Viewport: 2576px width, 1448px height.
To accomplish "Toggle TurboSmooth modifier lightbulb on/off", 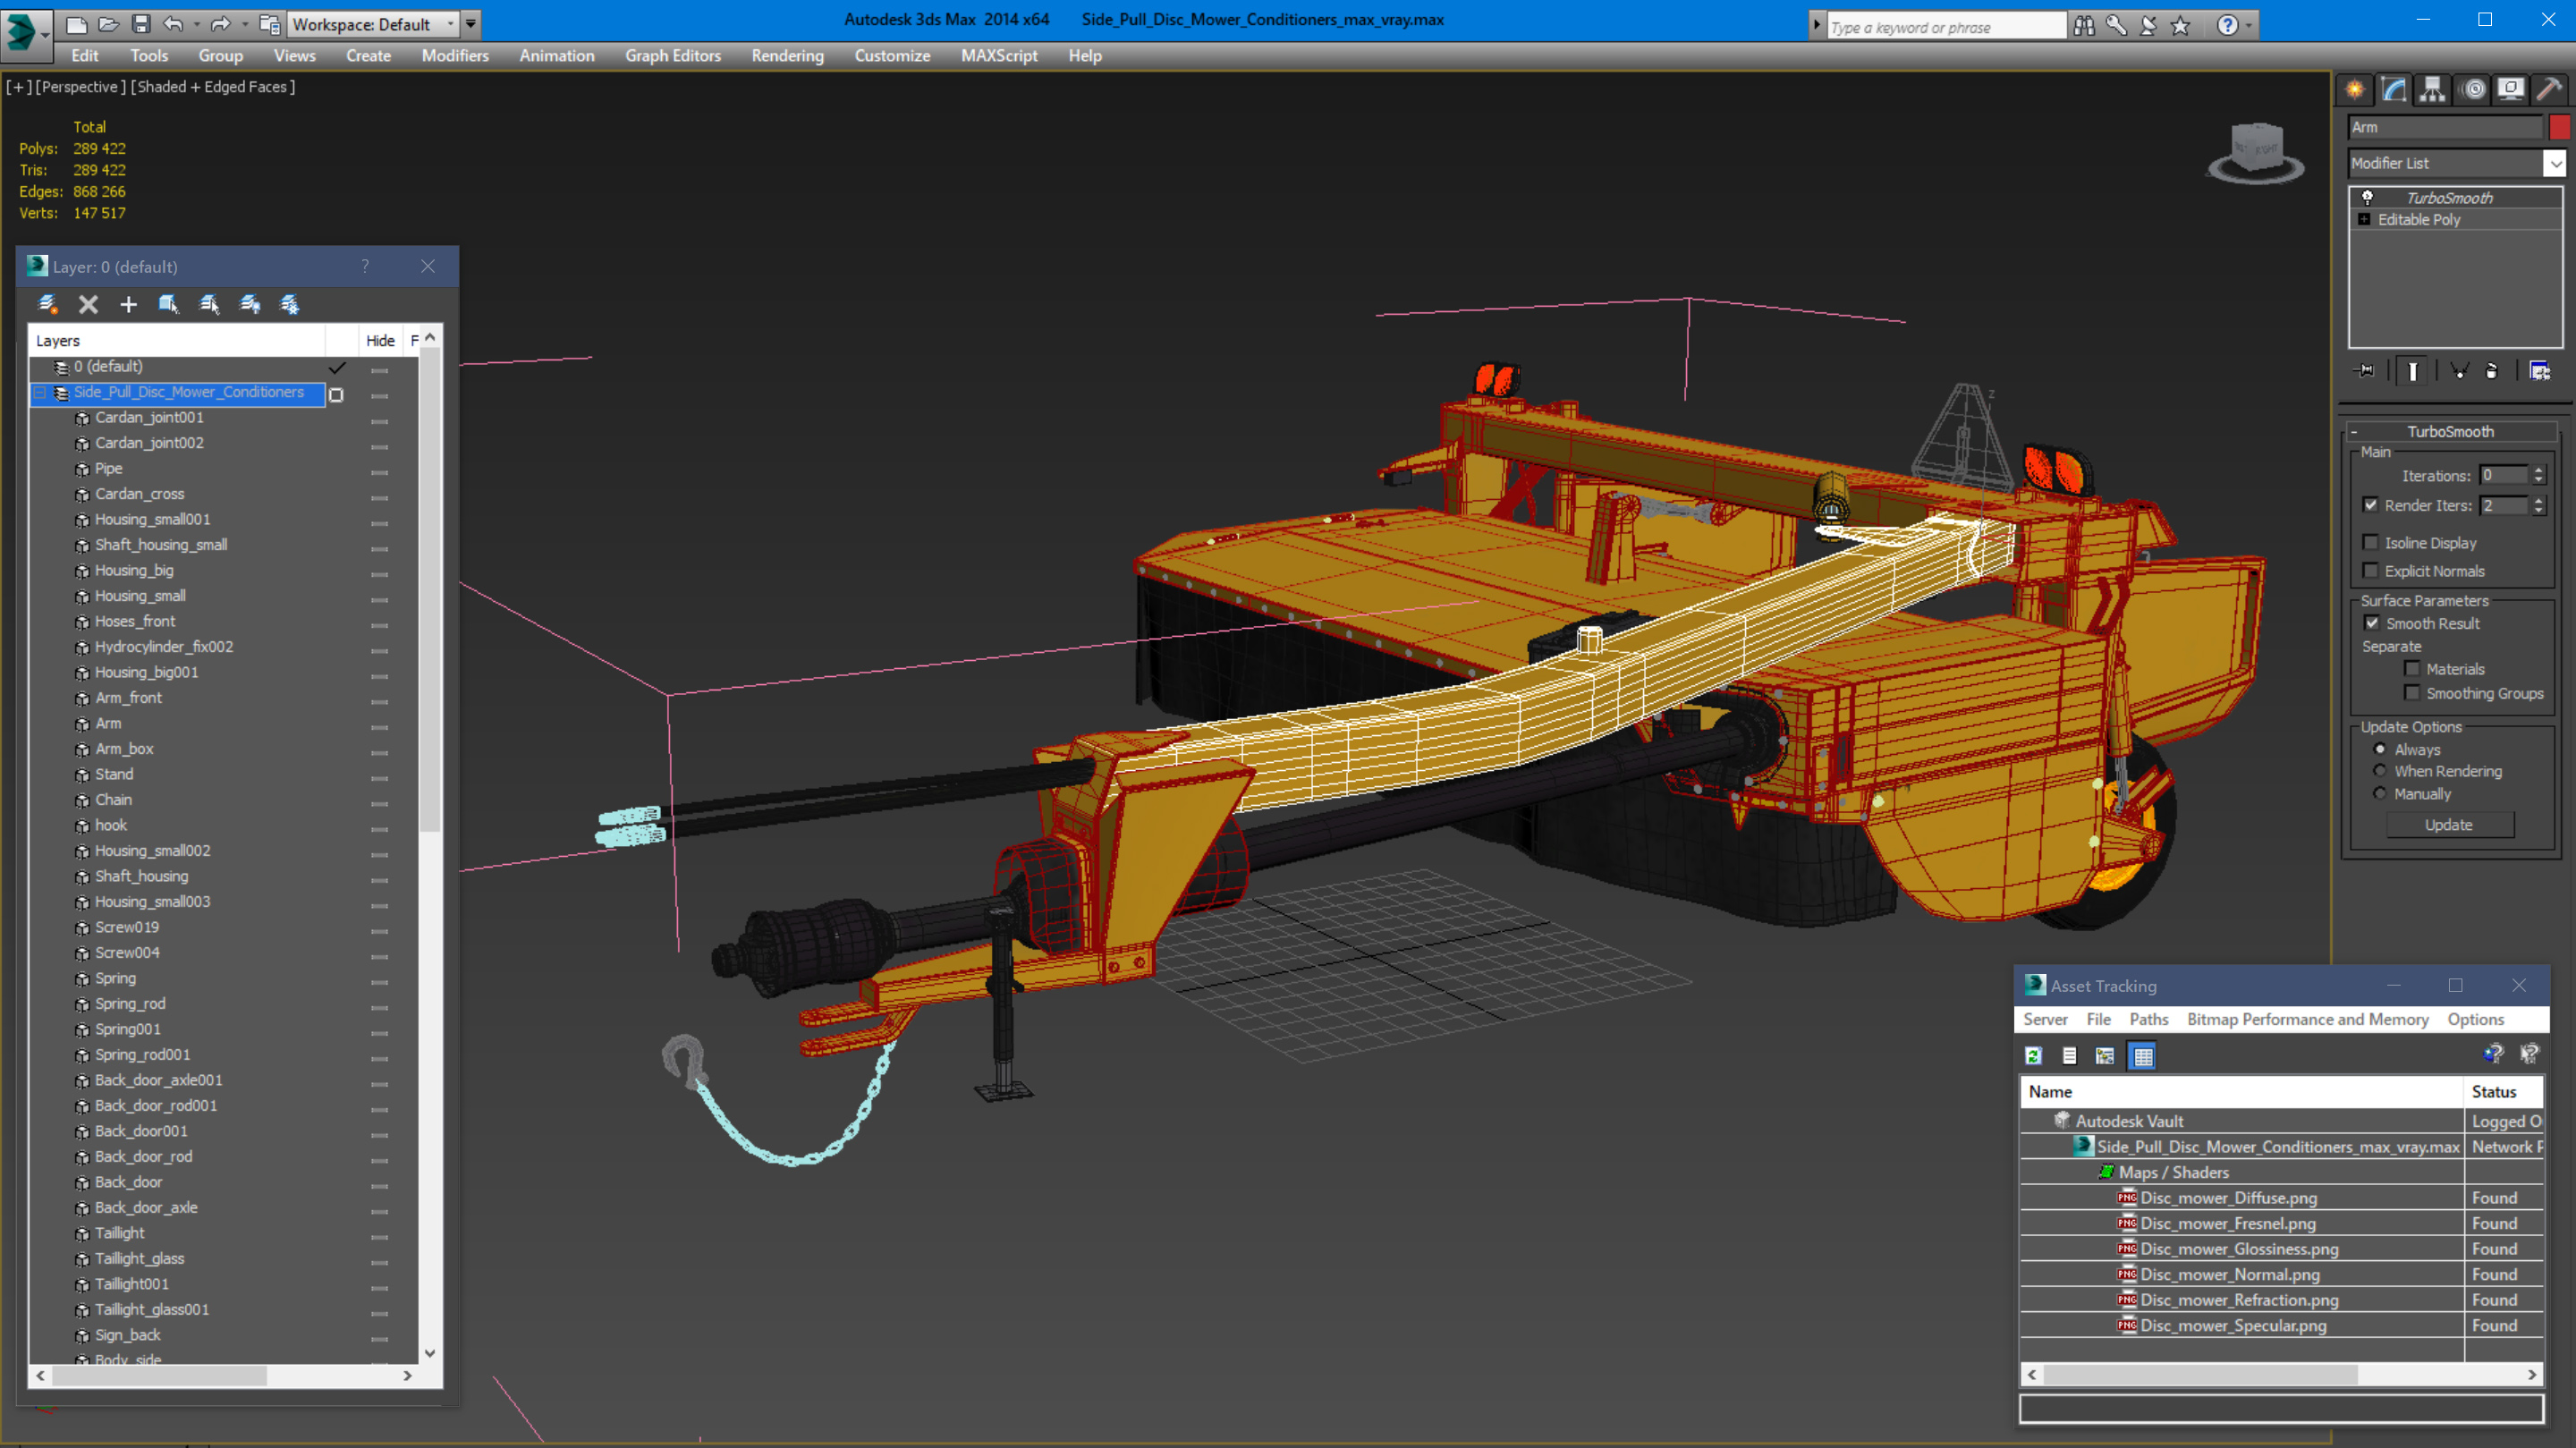I will pyautogui.click(x=2367, y=198).
